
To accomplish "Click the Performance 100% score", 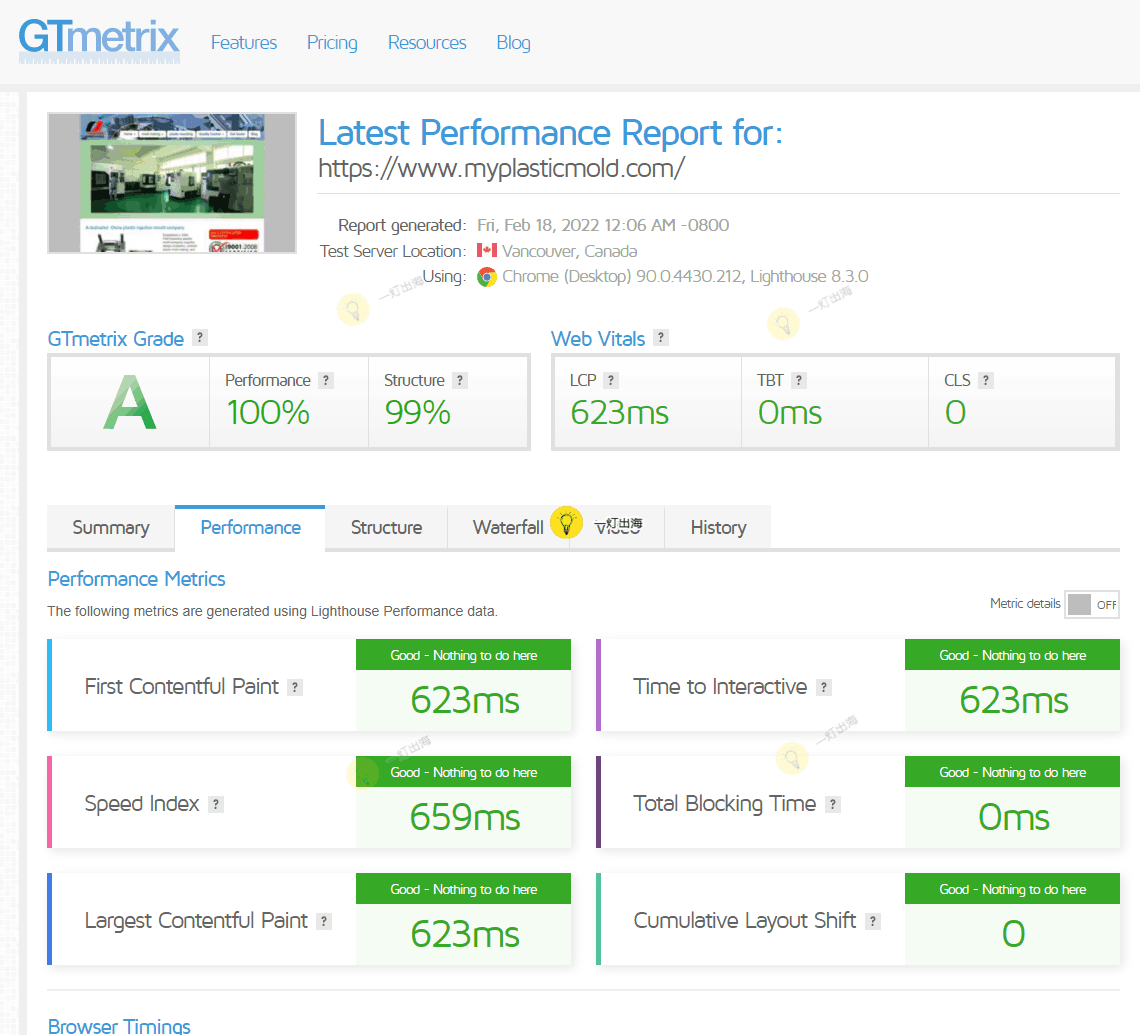I will point(268,413).
